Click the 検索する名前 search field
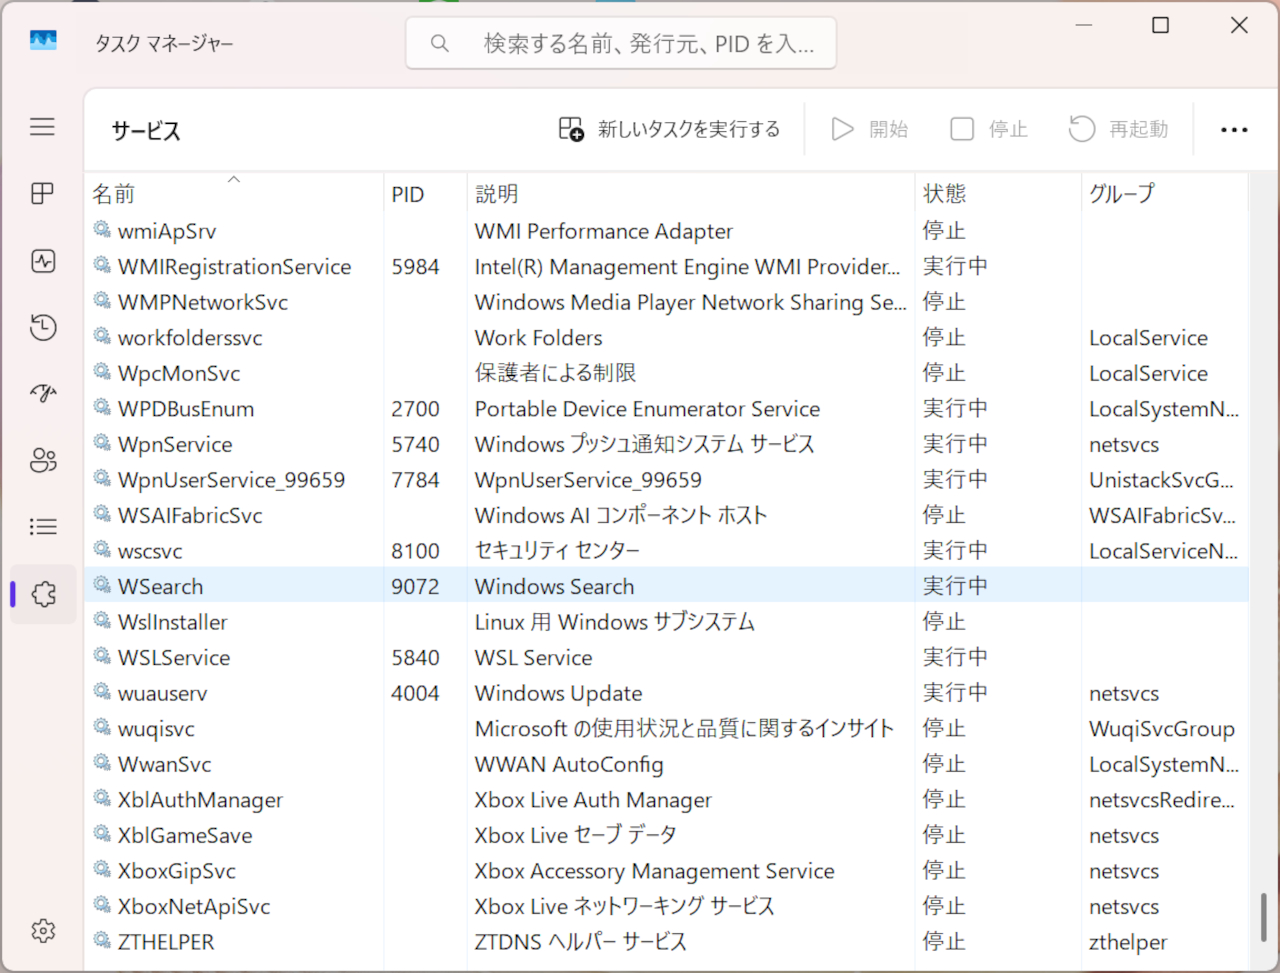Viewport: 1280px width, 973px height. 621,44
